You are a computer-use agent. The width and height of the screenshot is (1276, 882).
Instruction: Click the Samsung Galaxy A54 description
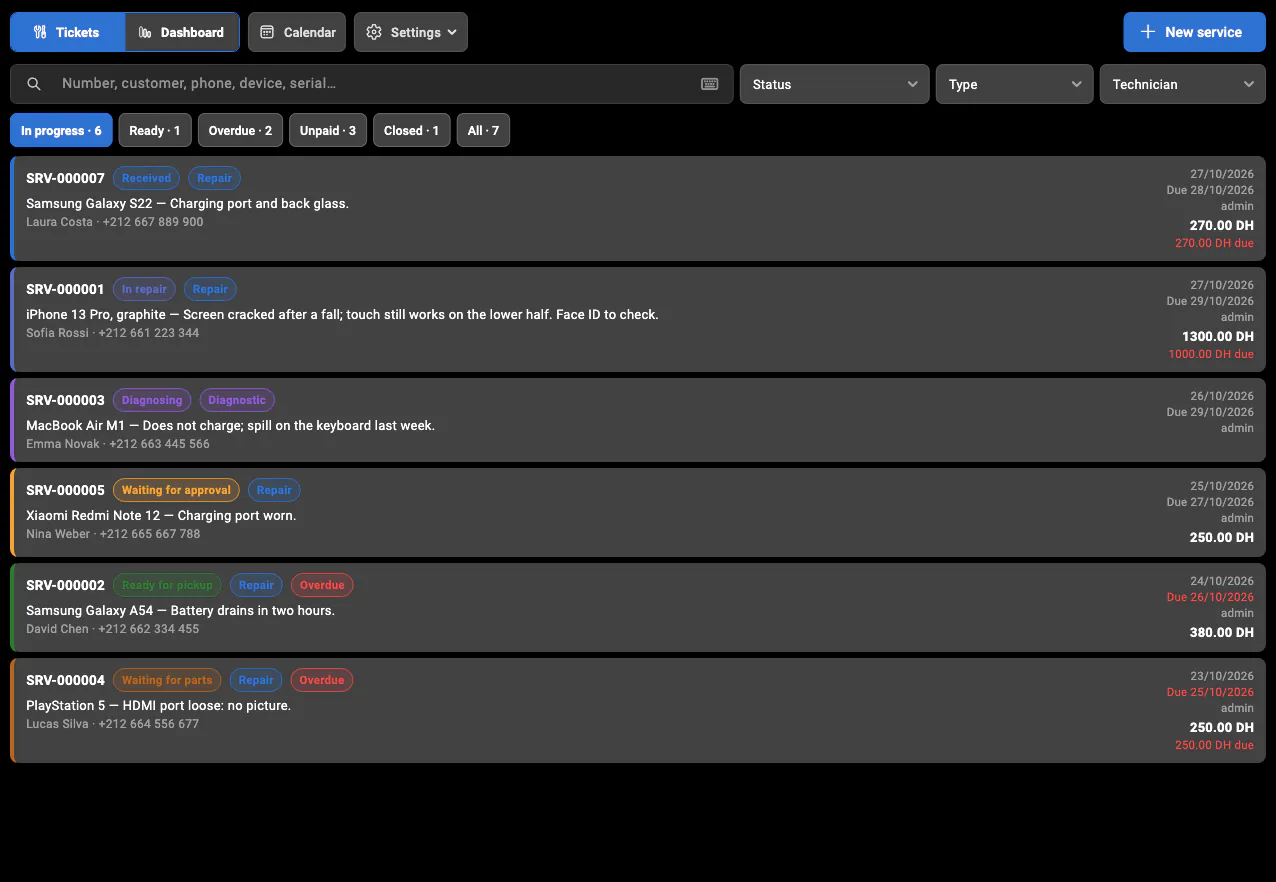pos(180,610)
